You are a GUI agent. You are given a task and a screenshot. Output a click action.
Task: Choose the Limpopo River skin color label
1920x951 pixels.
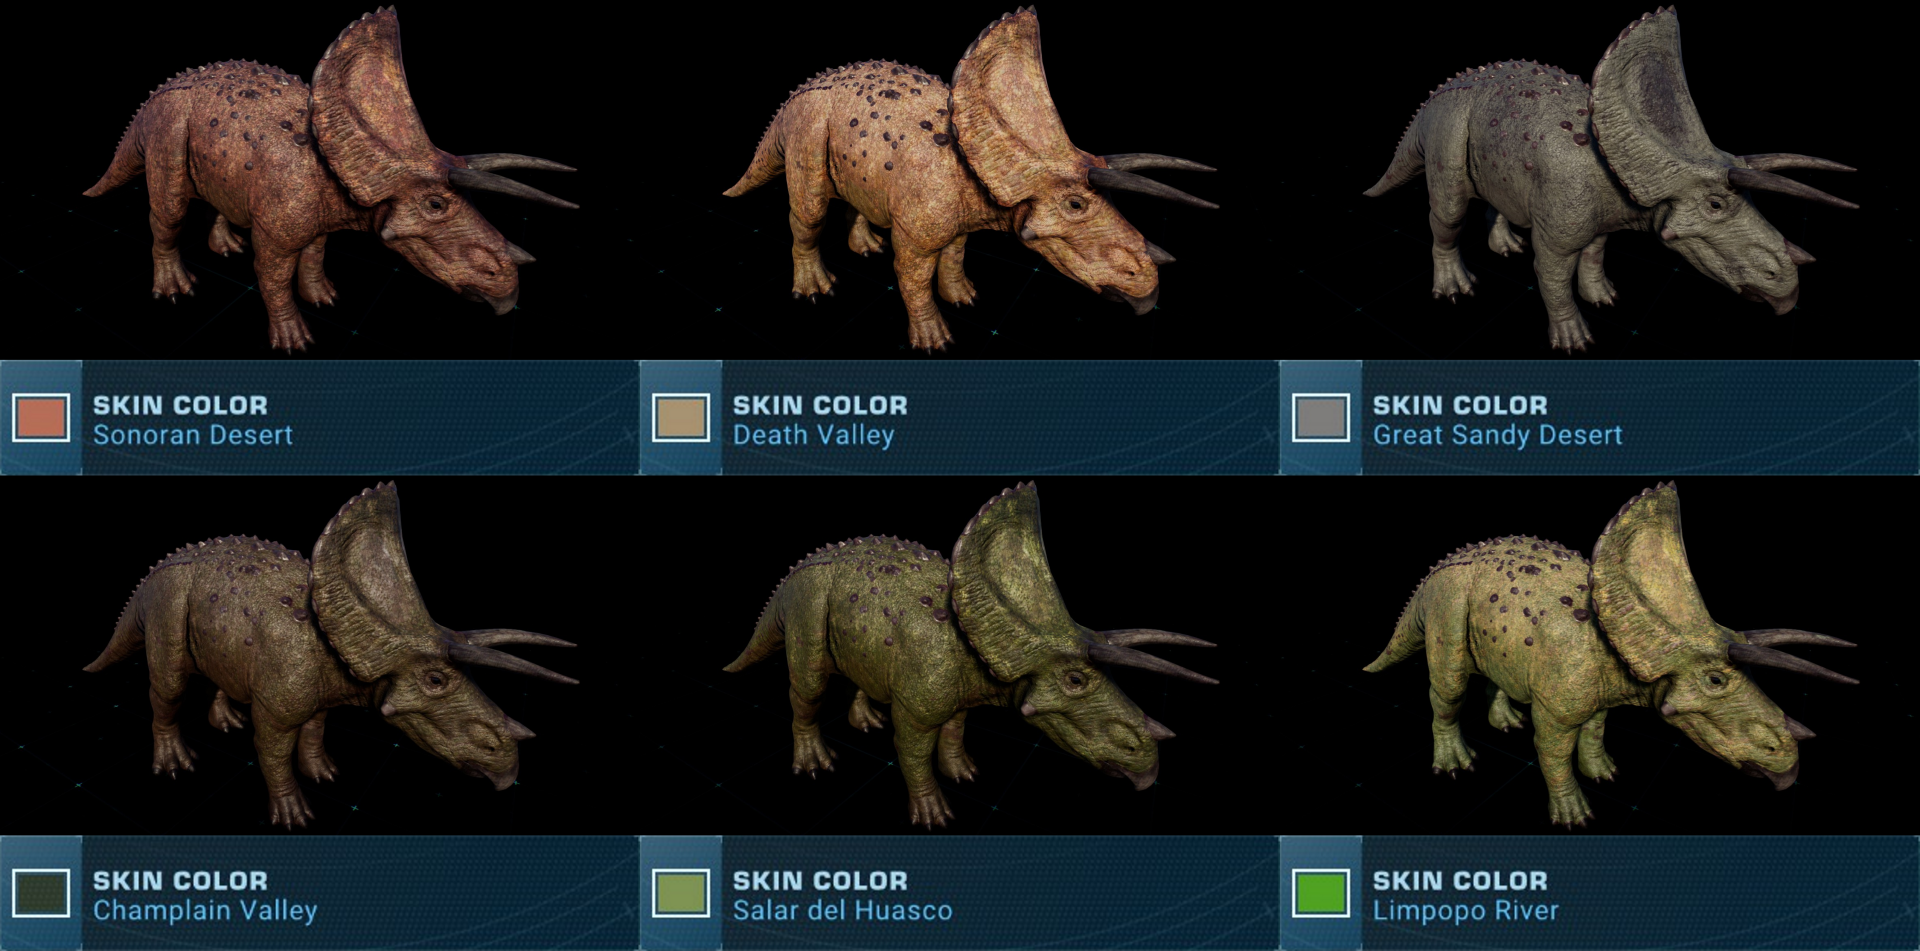tap(1465, 910)
